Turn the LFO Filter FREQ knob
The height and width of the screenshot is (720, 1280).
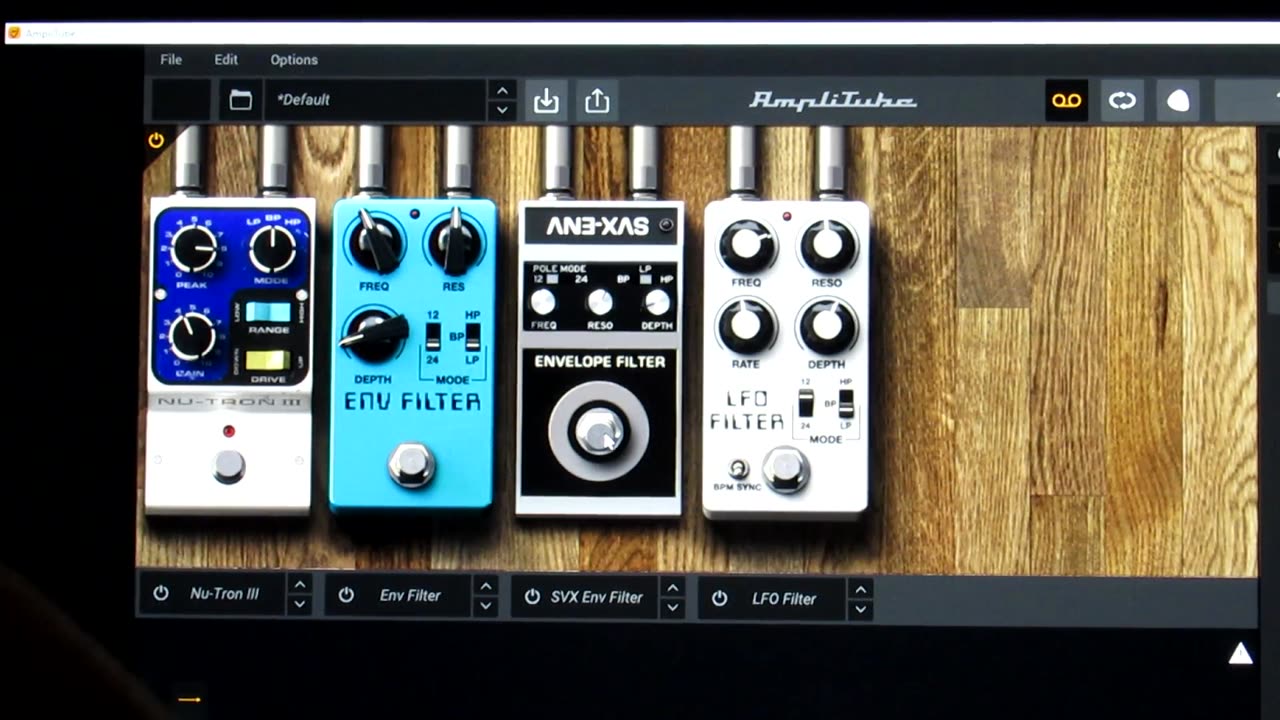click(747, 245)
